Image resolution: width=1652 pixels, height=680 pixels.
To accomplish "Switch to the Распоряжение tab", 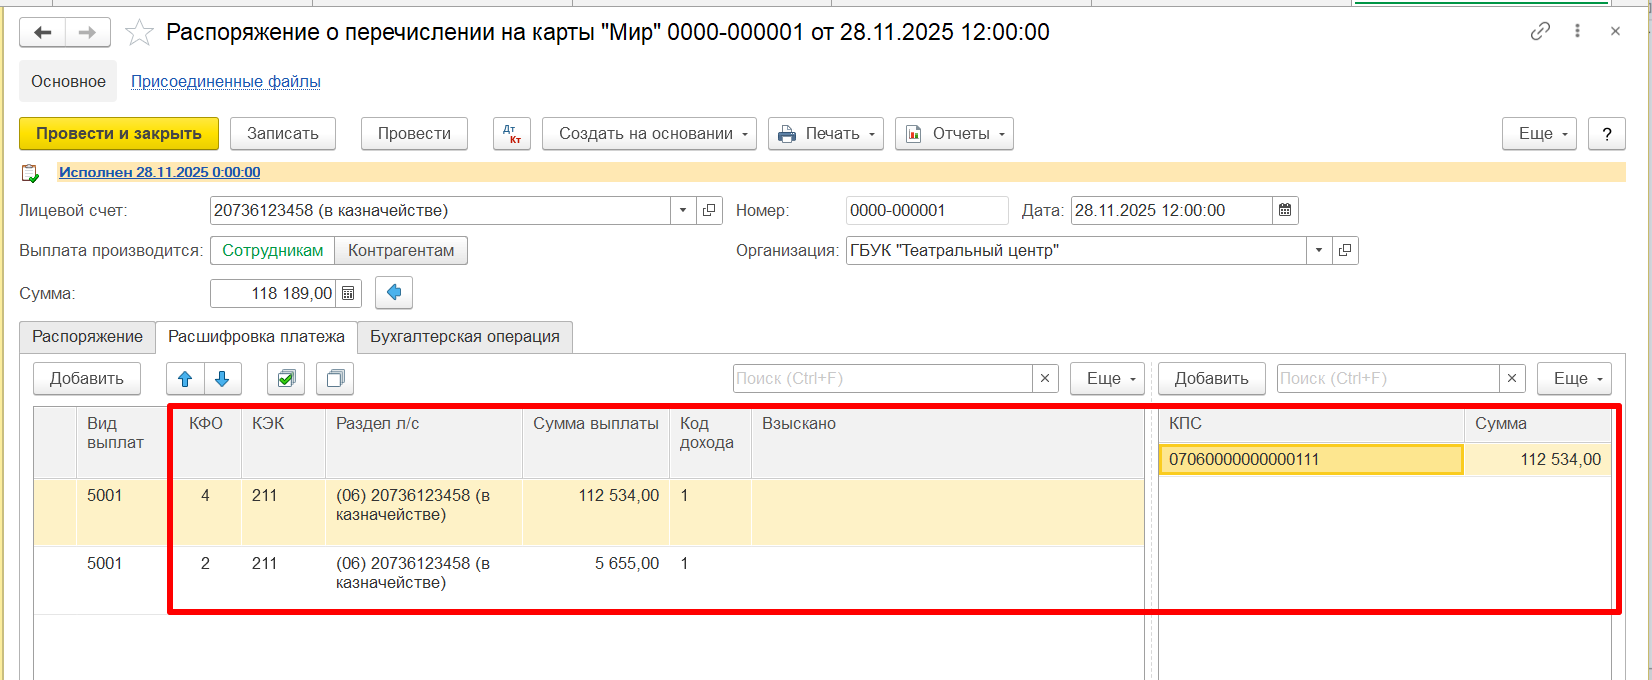I will (87, 337).
